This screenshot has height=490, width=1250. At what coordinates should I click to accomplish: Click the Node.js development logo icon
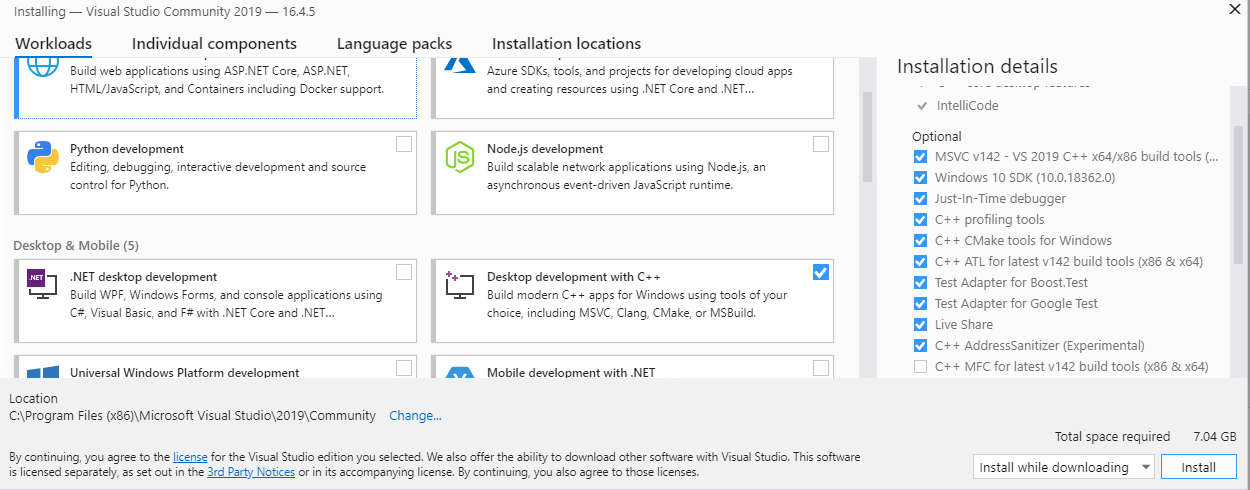tap(460, 157)
